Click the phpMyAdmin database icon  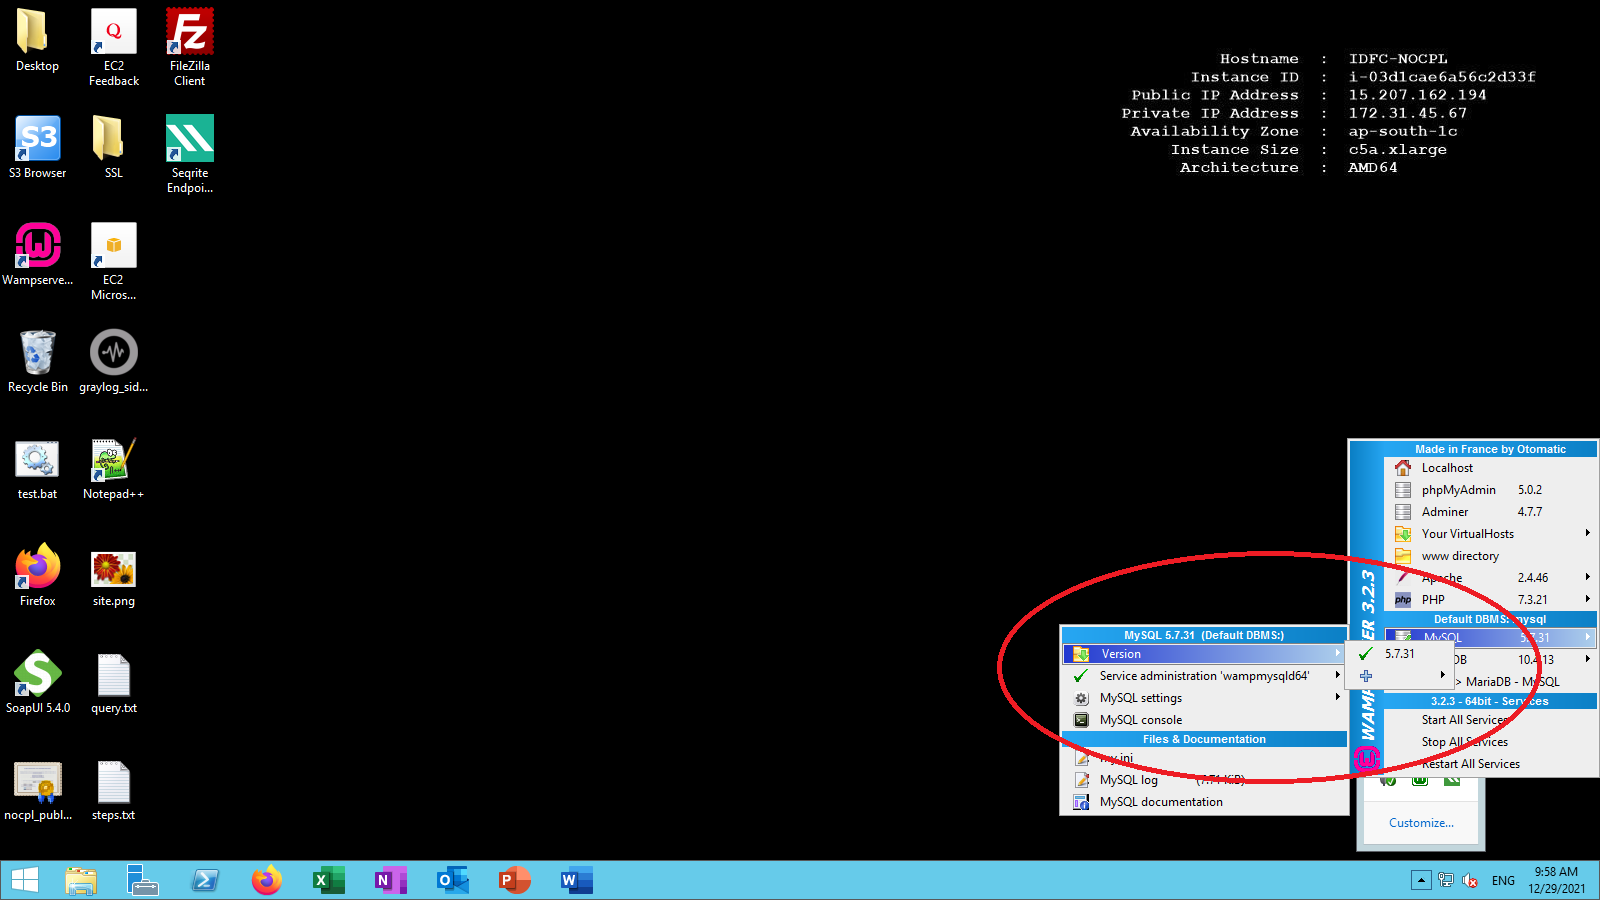pyautogui.click(x=1403, y=490)
